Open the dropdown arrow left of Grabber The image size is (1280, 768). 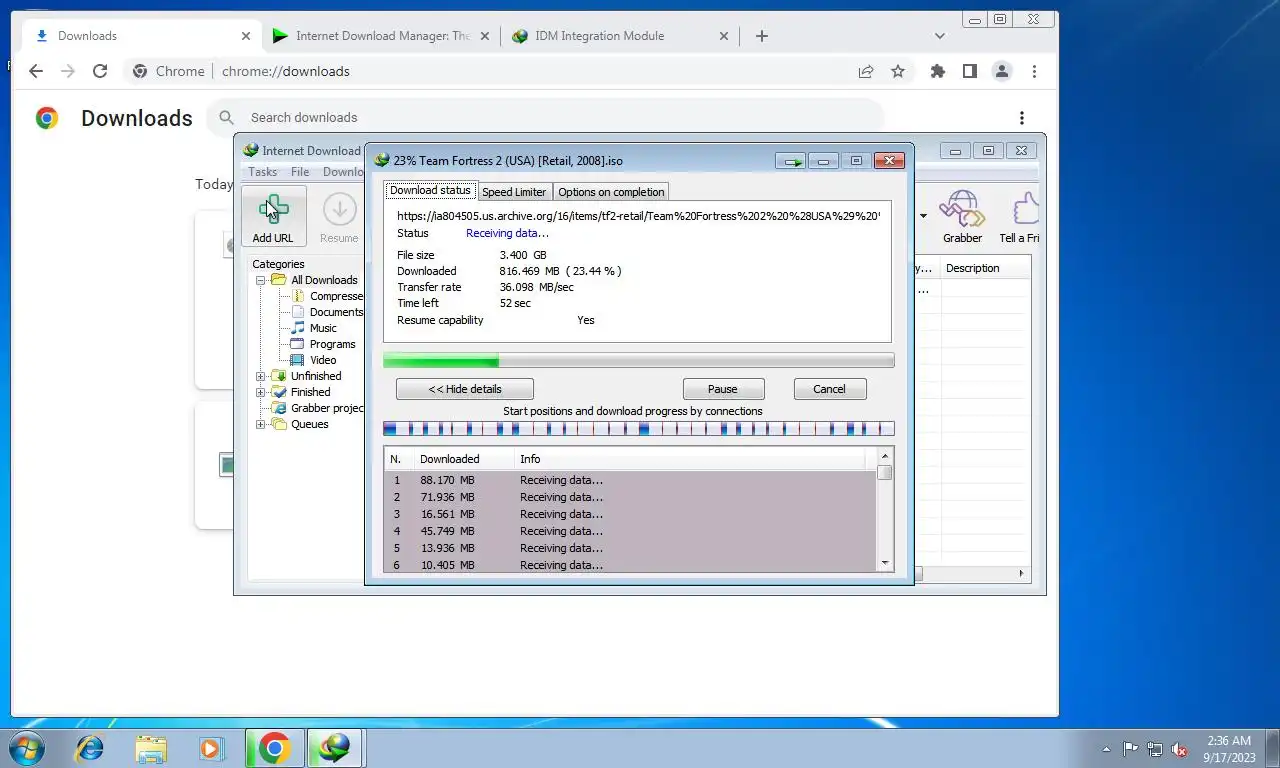coord(923,216)
